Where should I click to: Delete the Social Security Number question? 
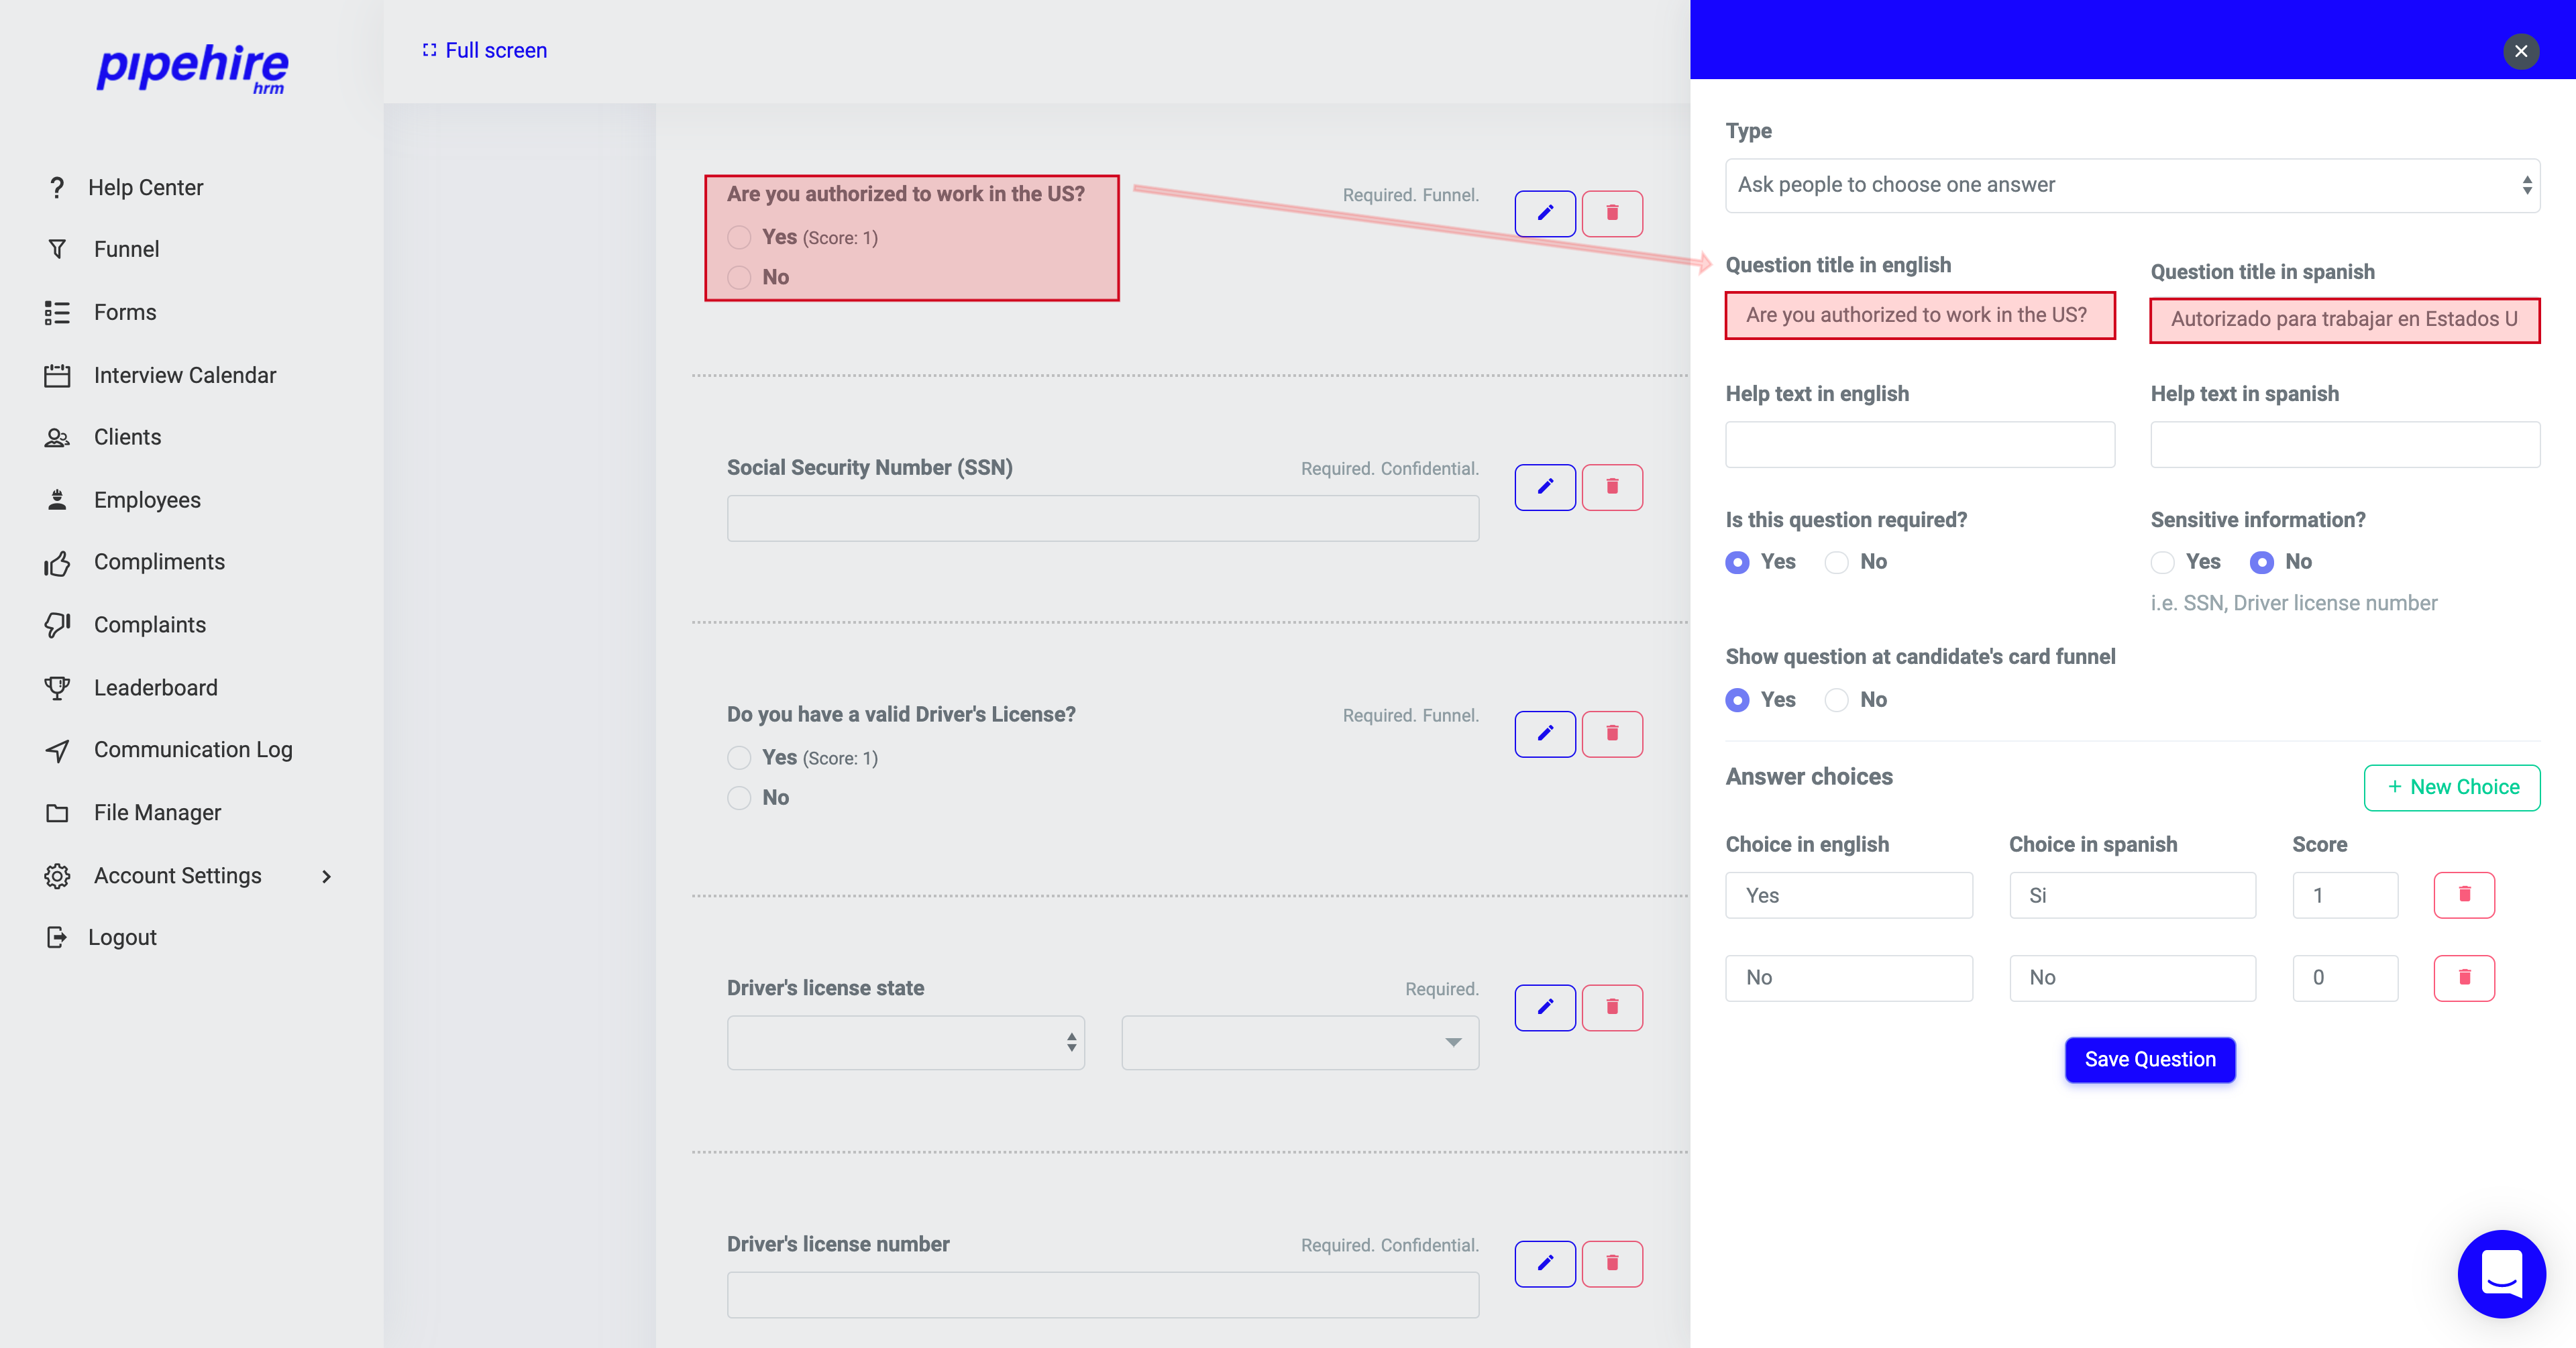1612,487
